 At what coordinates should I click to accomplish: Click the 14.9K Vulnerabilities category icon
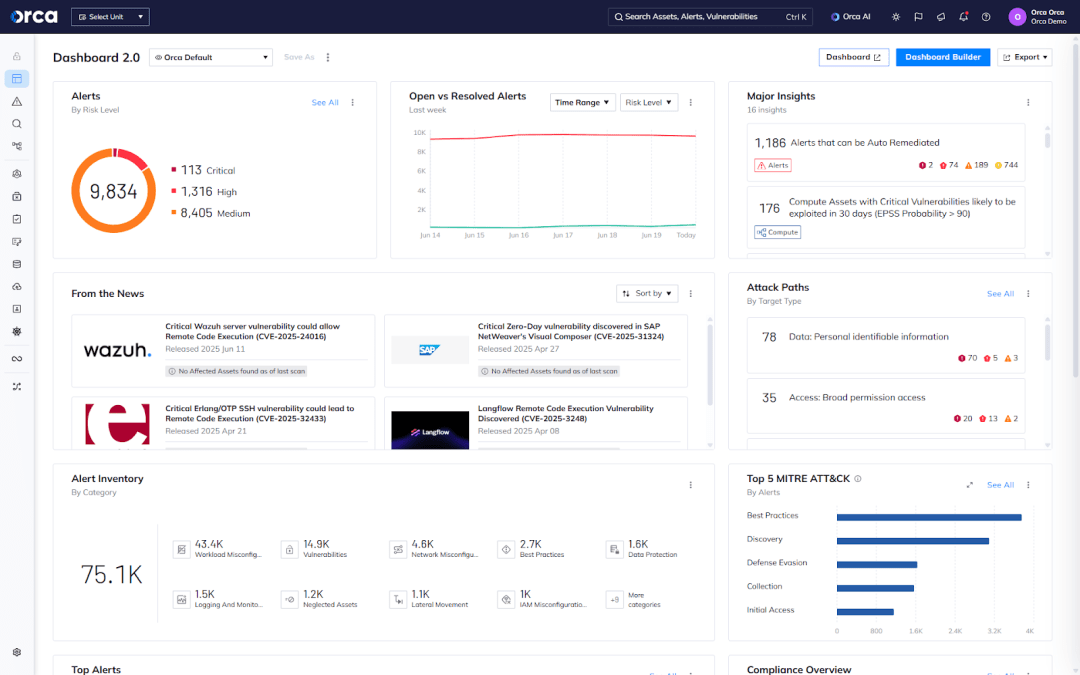tap(289, 550)
